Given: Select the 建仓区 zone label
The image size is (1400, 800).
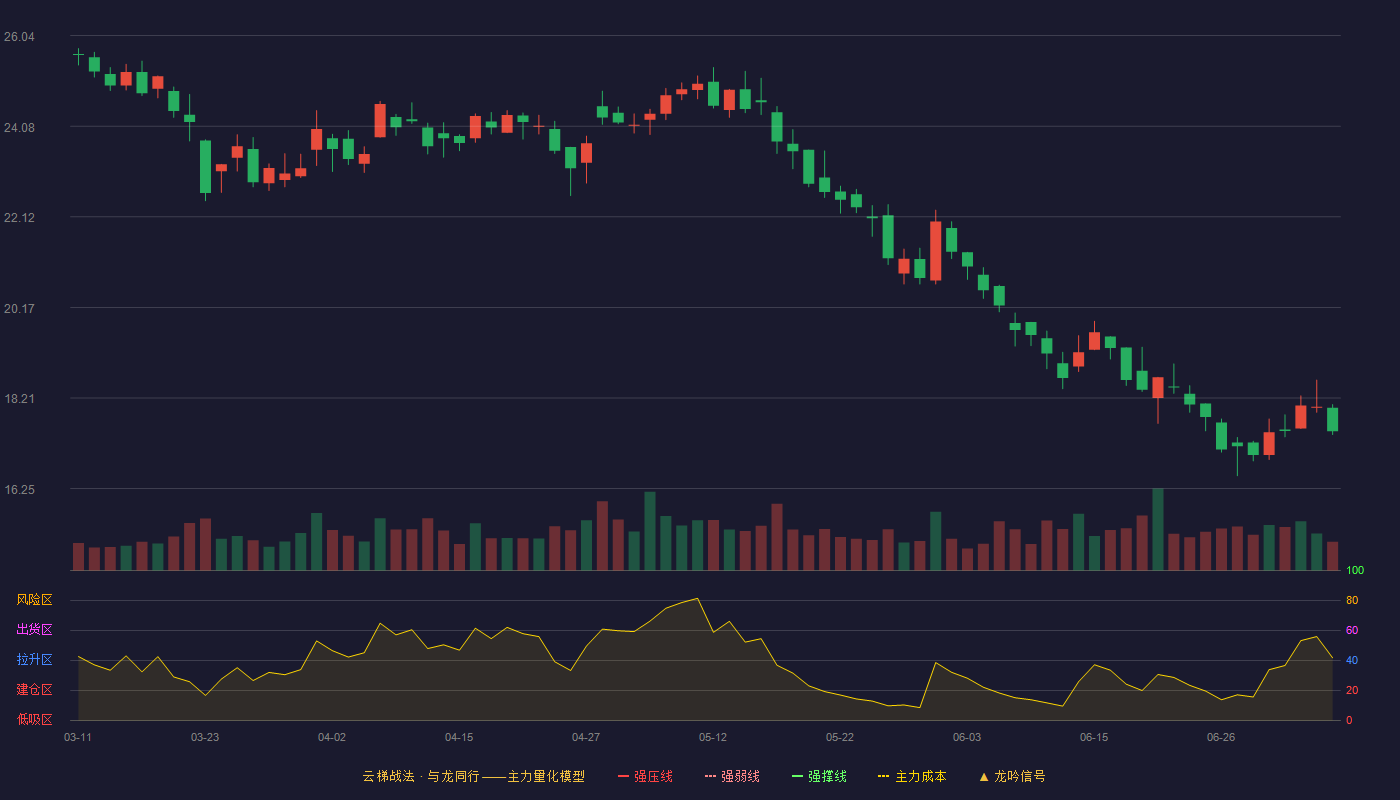Looking at the screenshot, I should coord(34,690).
